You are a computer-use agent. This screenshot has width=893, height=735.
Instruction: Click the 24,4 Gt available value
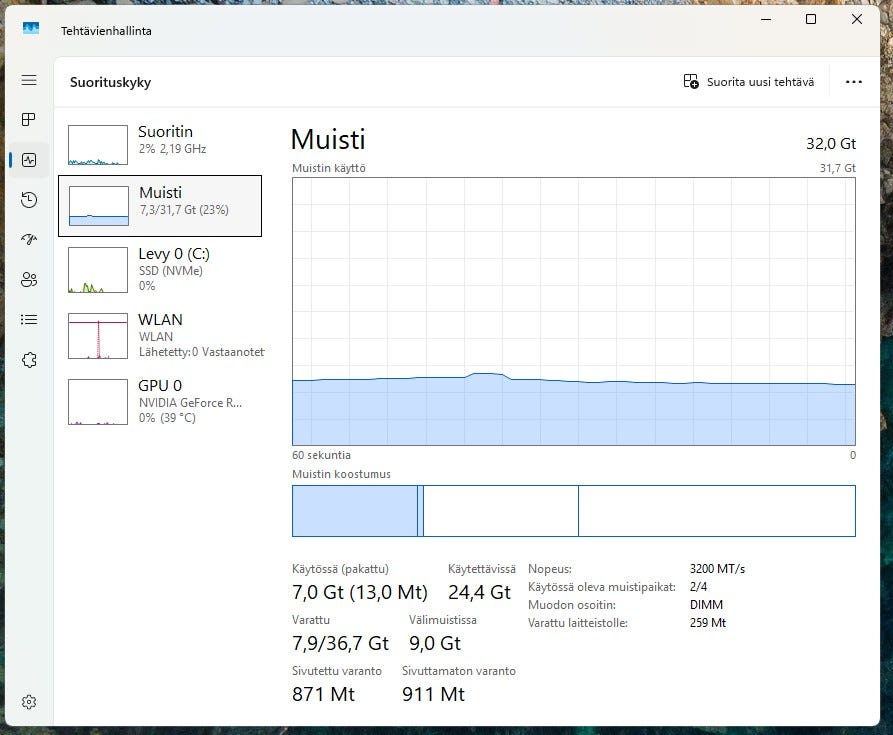click(480, 592)
